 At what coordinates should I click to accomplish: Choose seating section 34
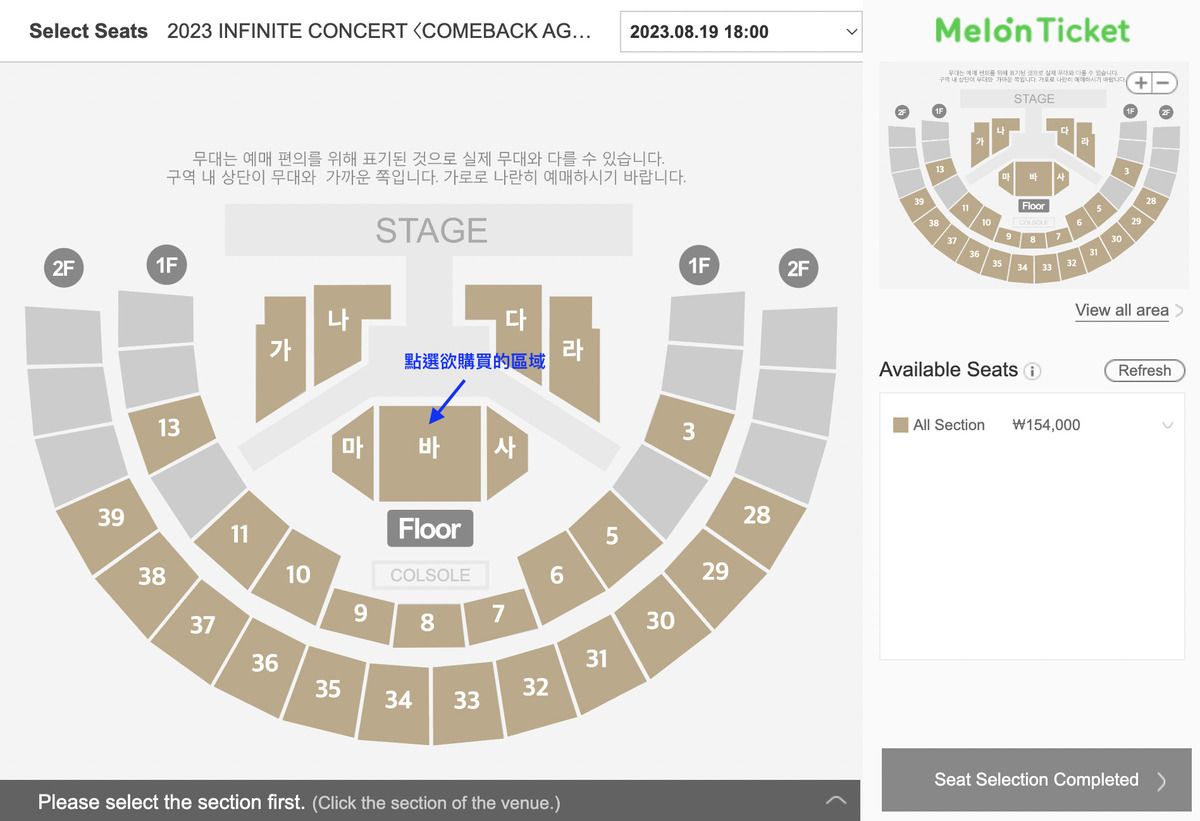click(398, 700)
